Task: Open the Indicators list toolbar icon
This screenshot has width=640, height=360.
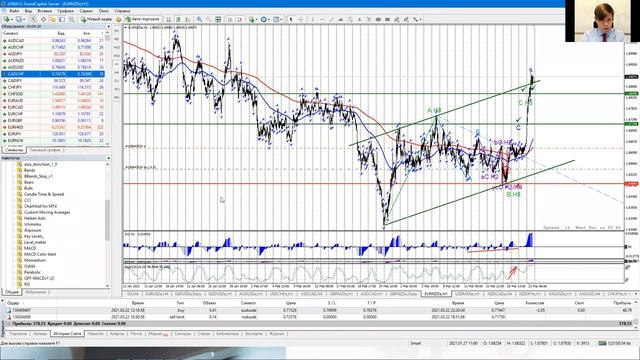Action: click(x=251, y=19)
